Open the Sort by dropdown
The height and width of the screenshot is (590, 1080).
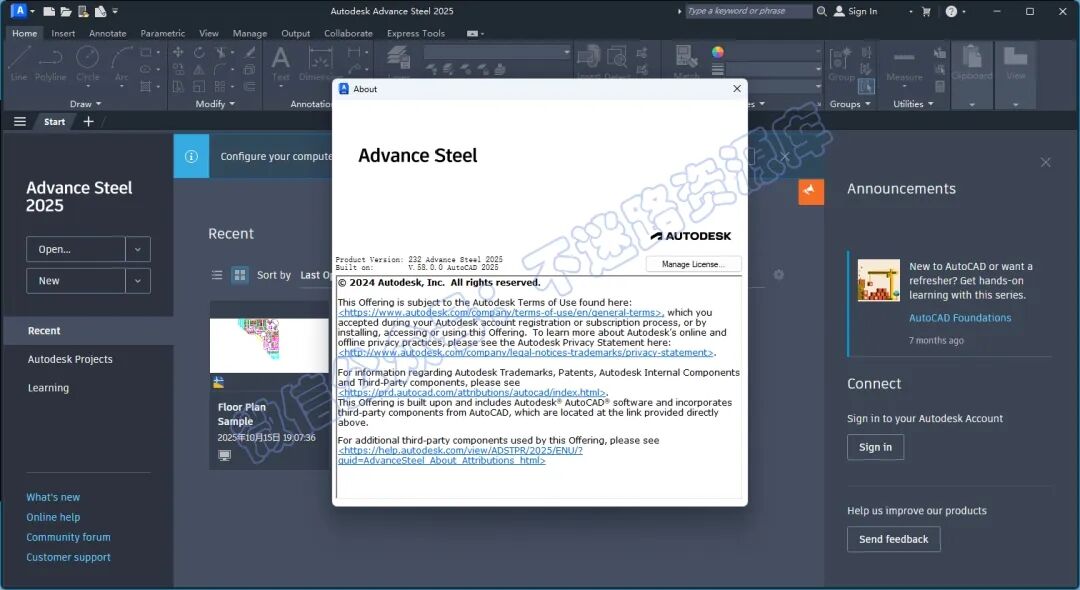pyautogui.click(x=315, y=275)
